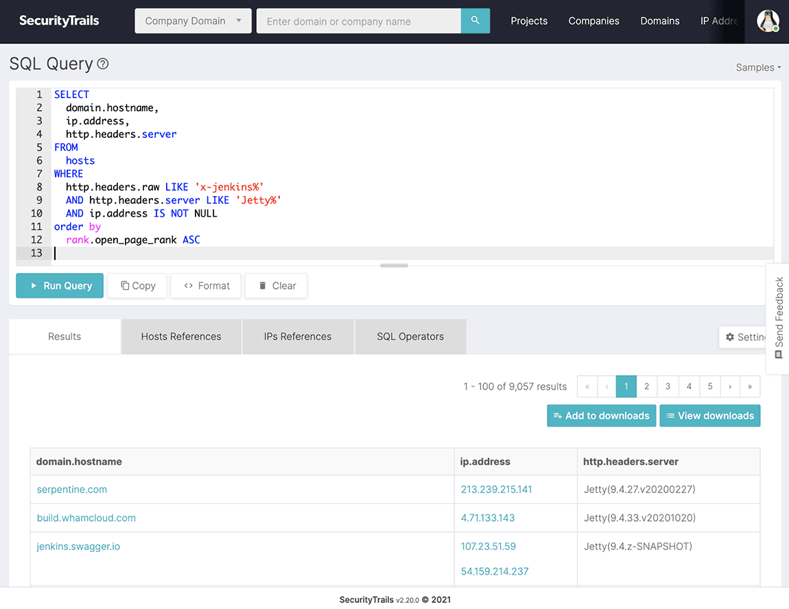Select results page 5
Viewport: 789px width, 609px height.
pyautogui.click(x=710, y=387)
